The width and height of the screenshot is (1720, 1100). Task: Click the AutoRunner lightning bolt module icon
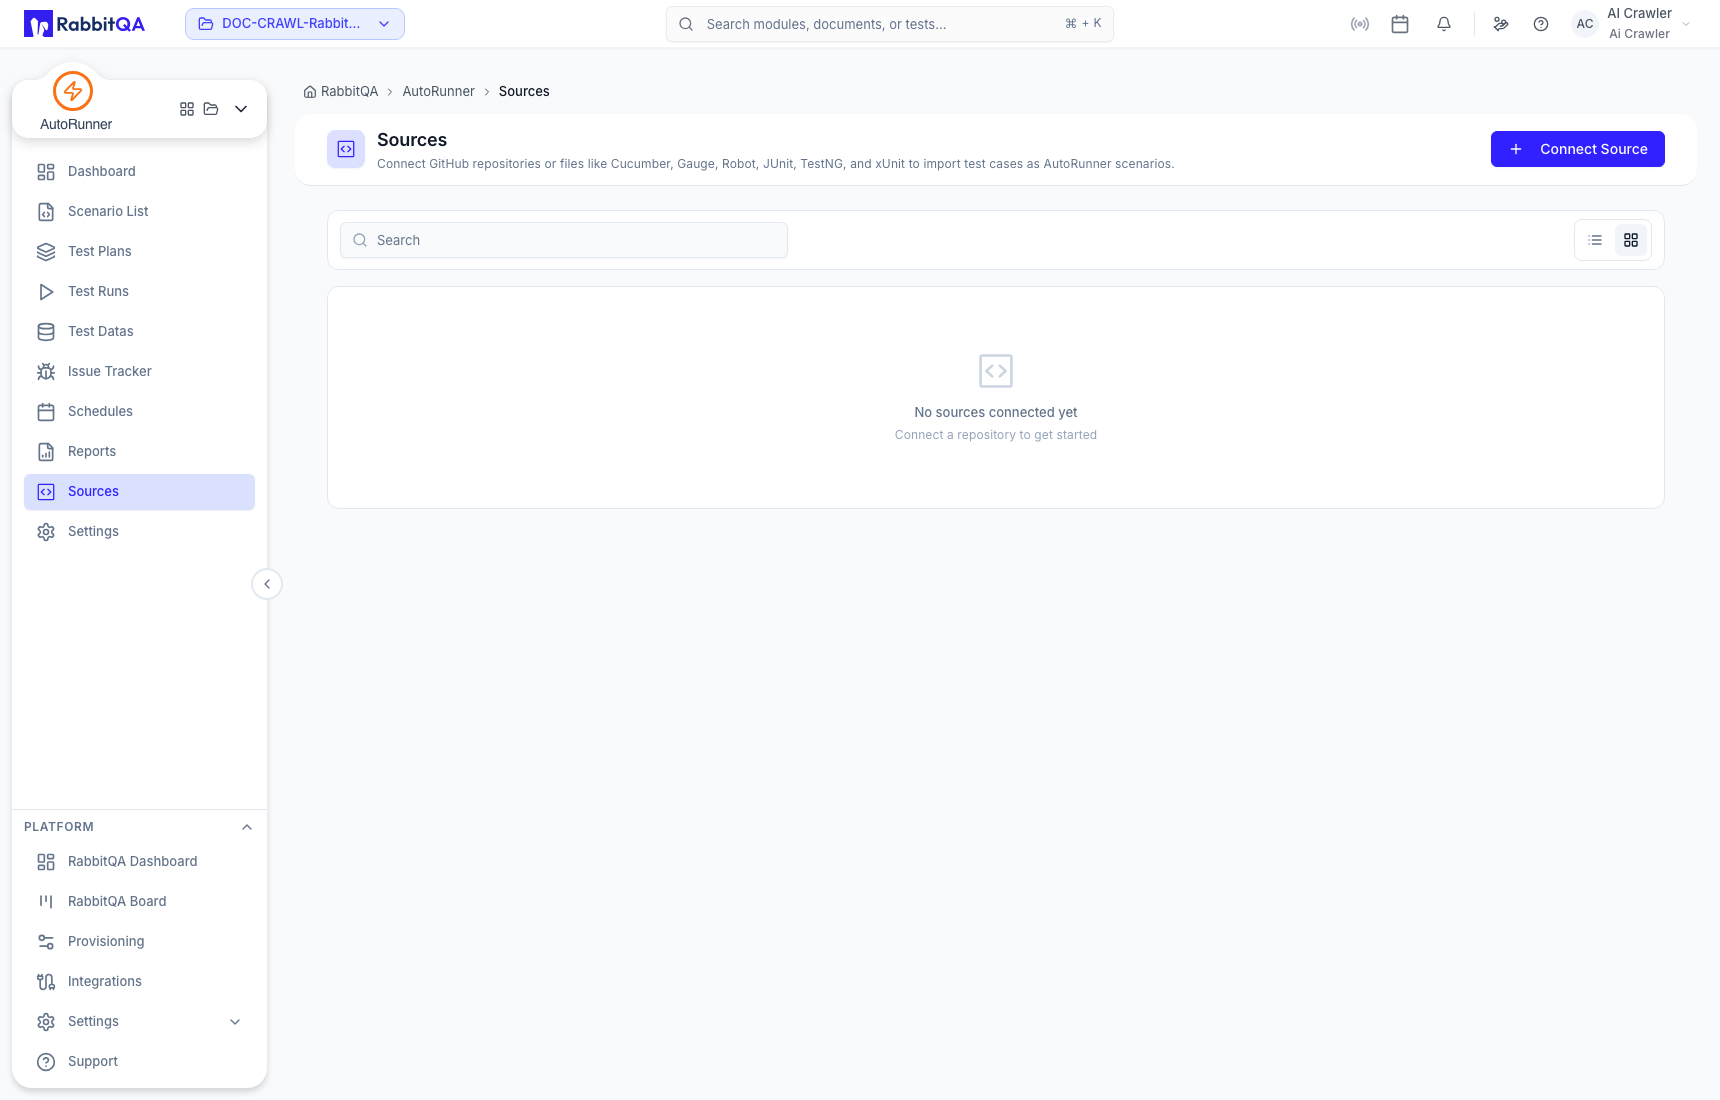coord(73,91)
